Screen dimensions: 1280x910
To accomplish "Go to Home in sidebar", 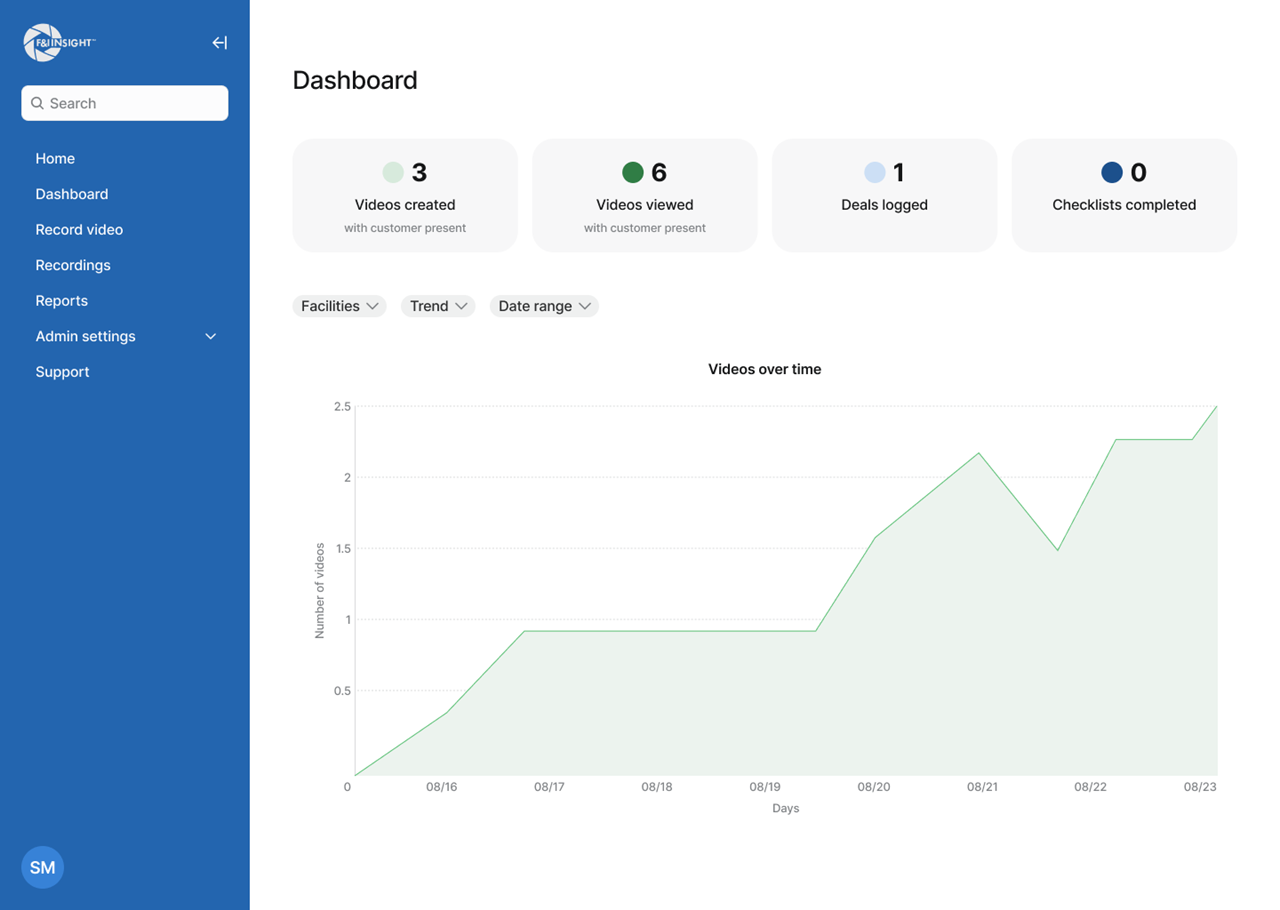I will (55, 158).
